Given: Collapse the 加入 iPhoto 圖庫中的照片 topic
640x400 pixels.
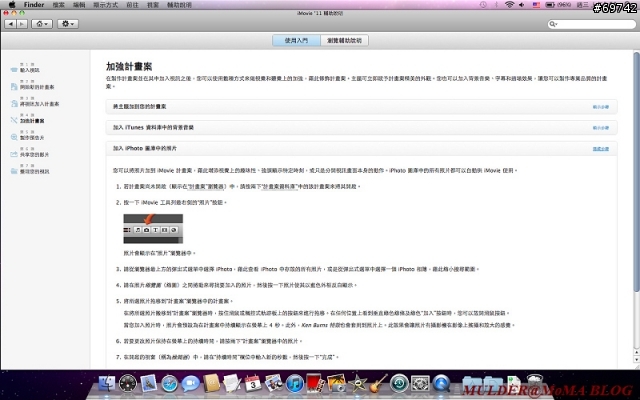Looking at the screenshot, I should click(361, 149).
